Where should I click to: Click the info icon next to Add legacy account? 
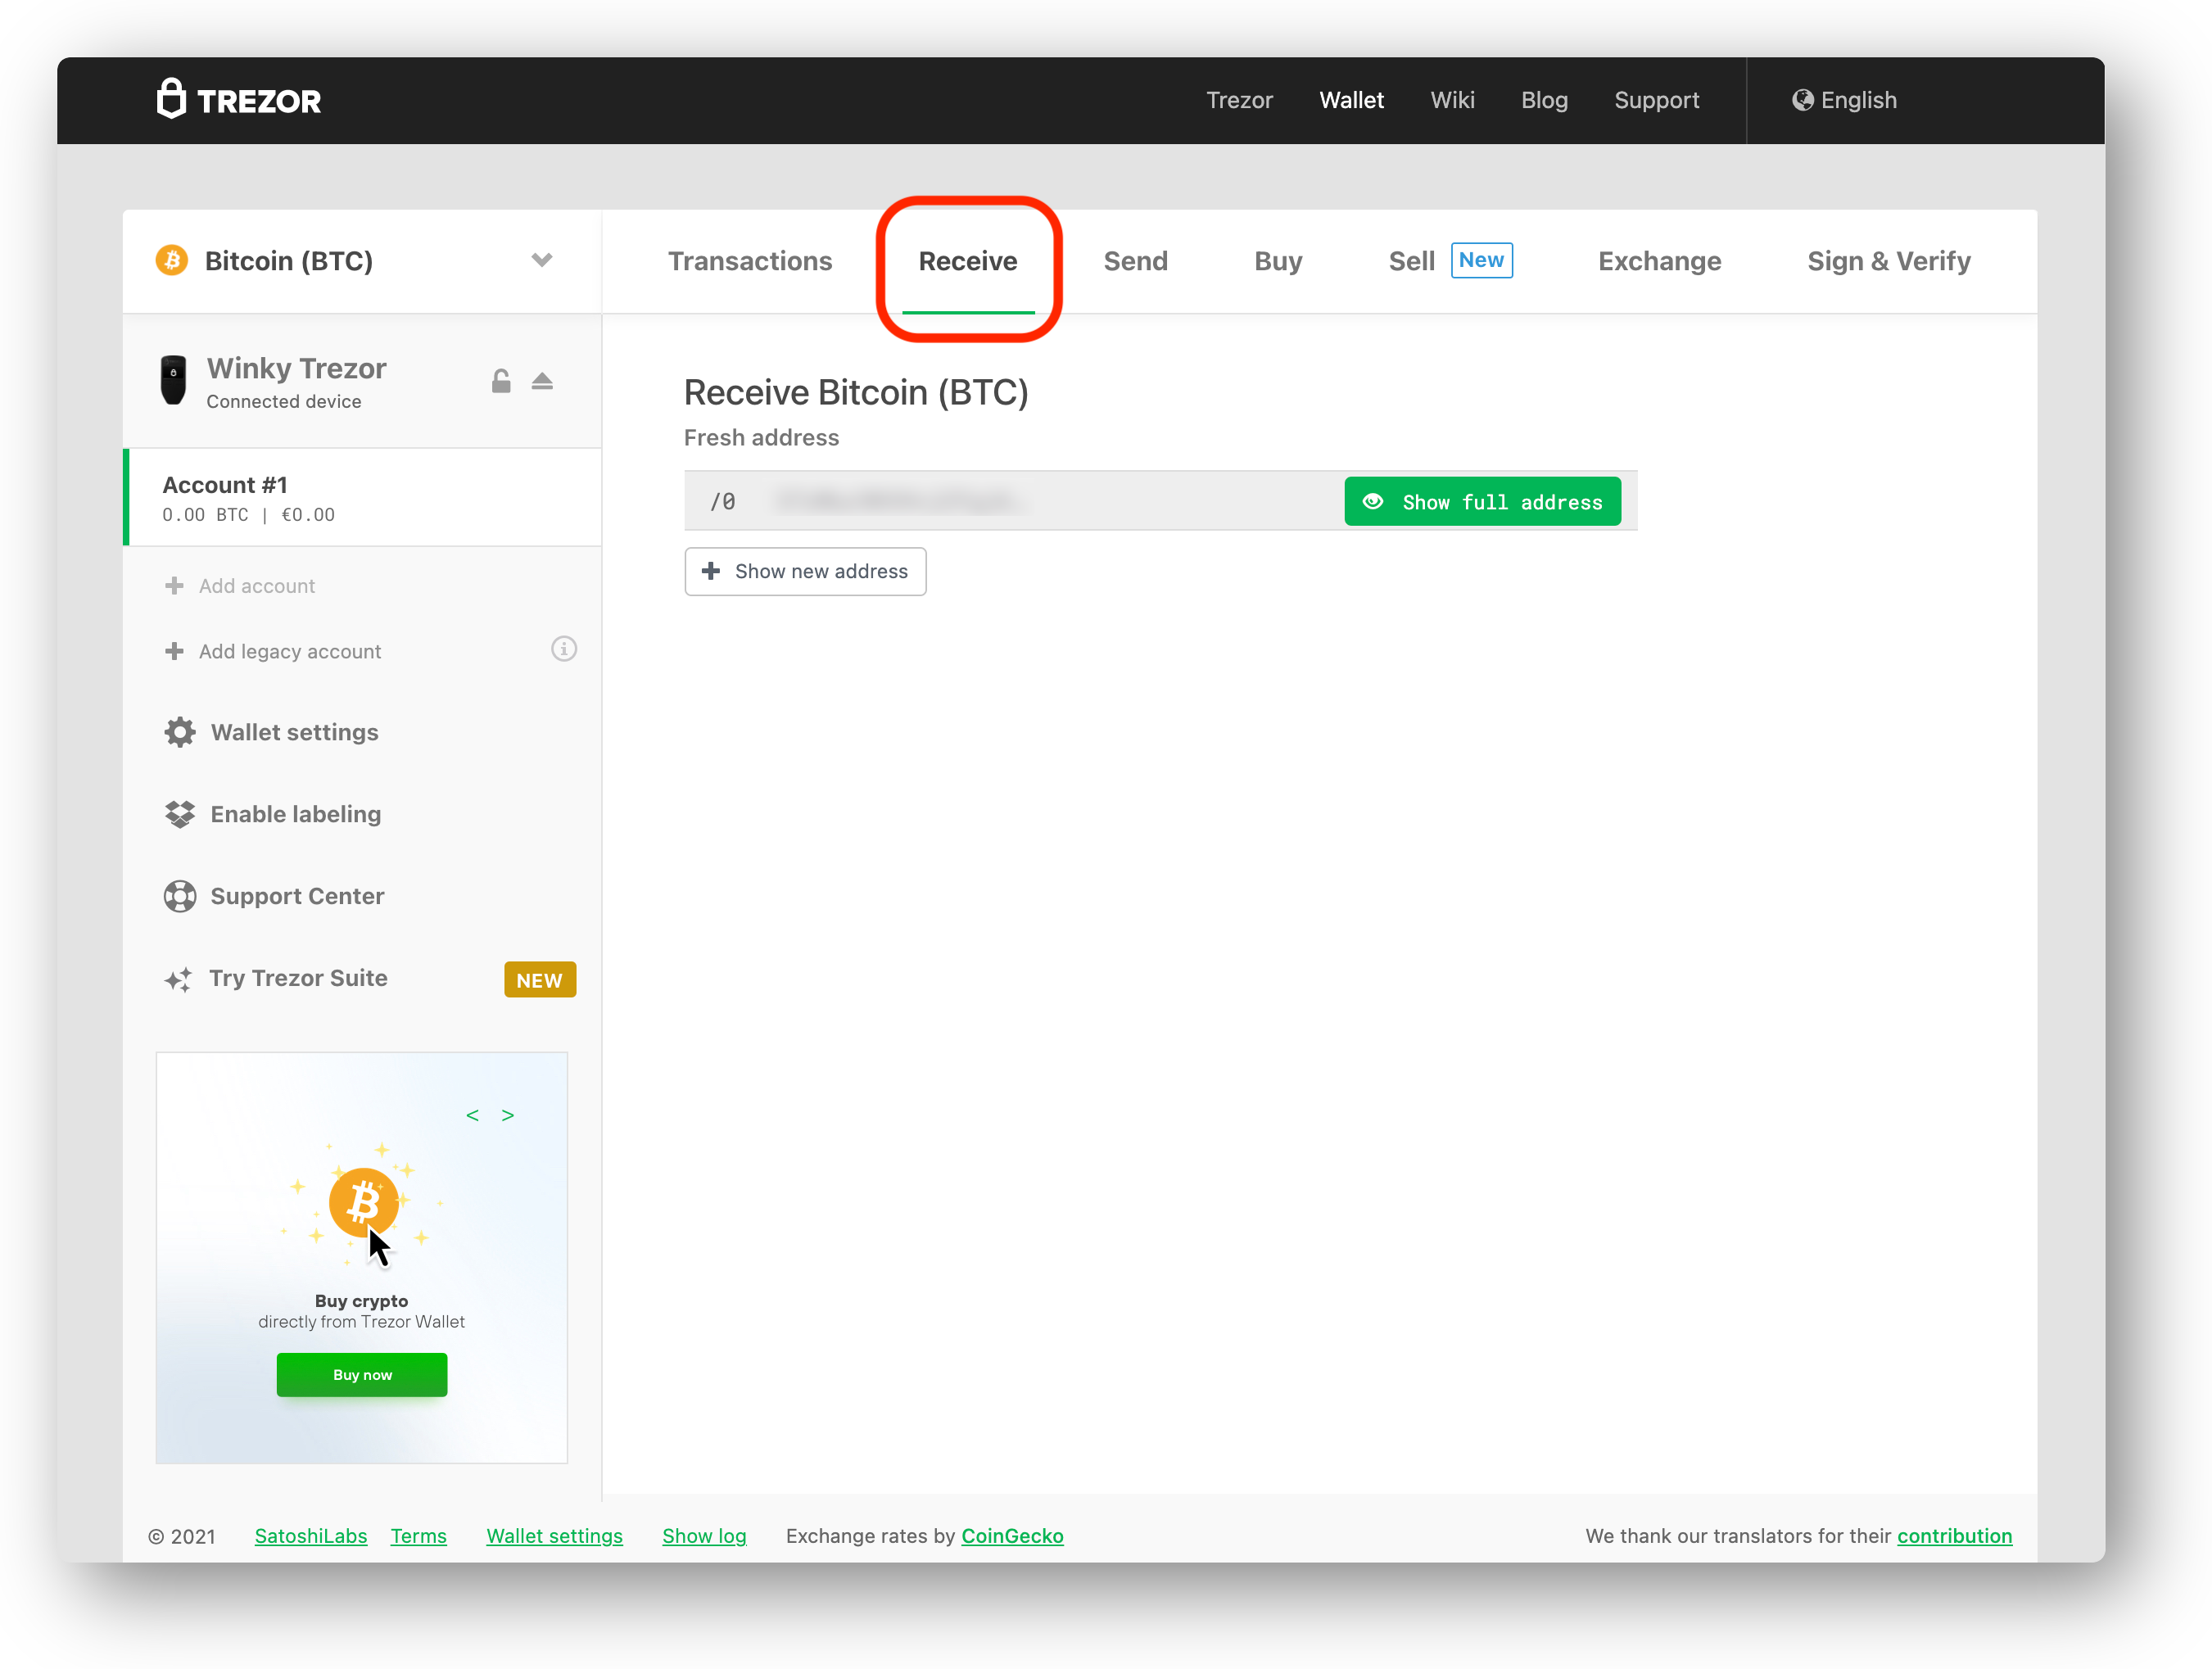tap(564, 649)
